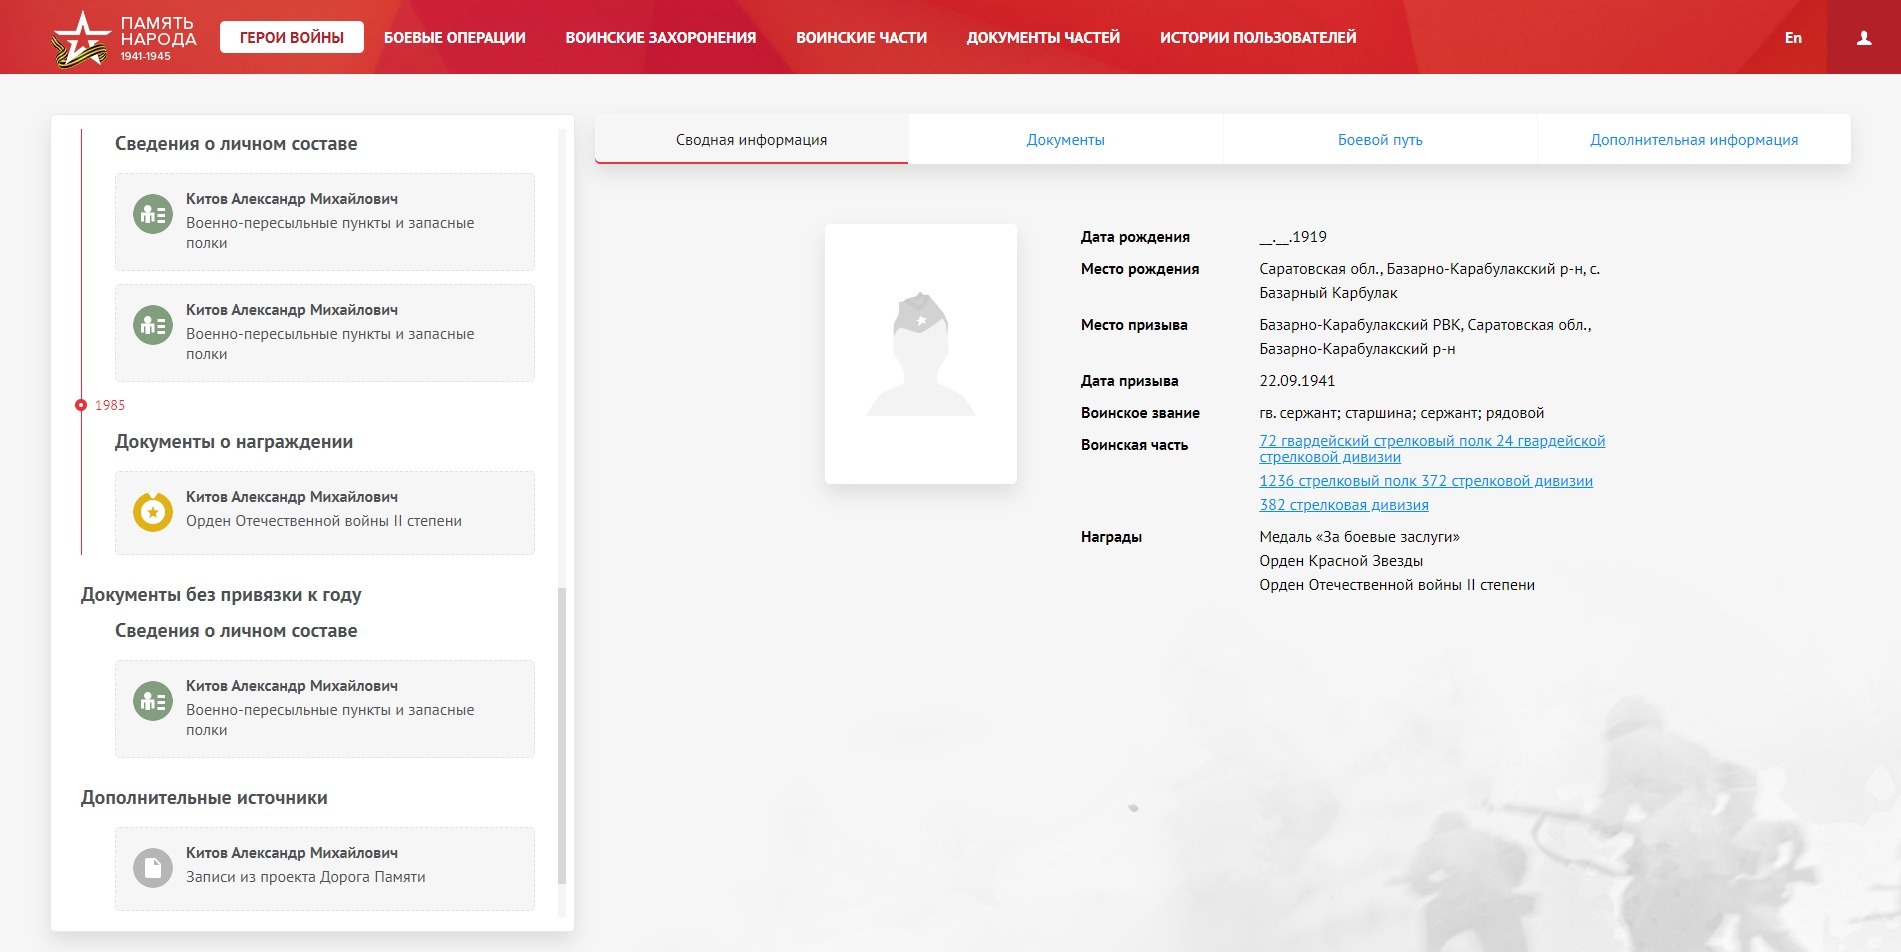The height and width of the screenshot is (952, 1901).
Task: Go to Боевые операции section
Action: tap(455, 37)
